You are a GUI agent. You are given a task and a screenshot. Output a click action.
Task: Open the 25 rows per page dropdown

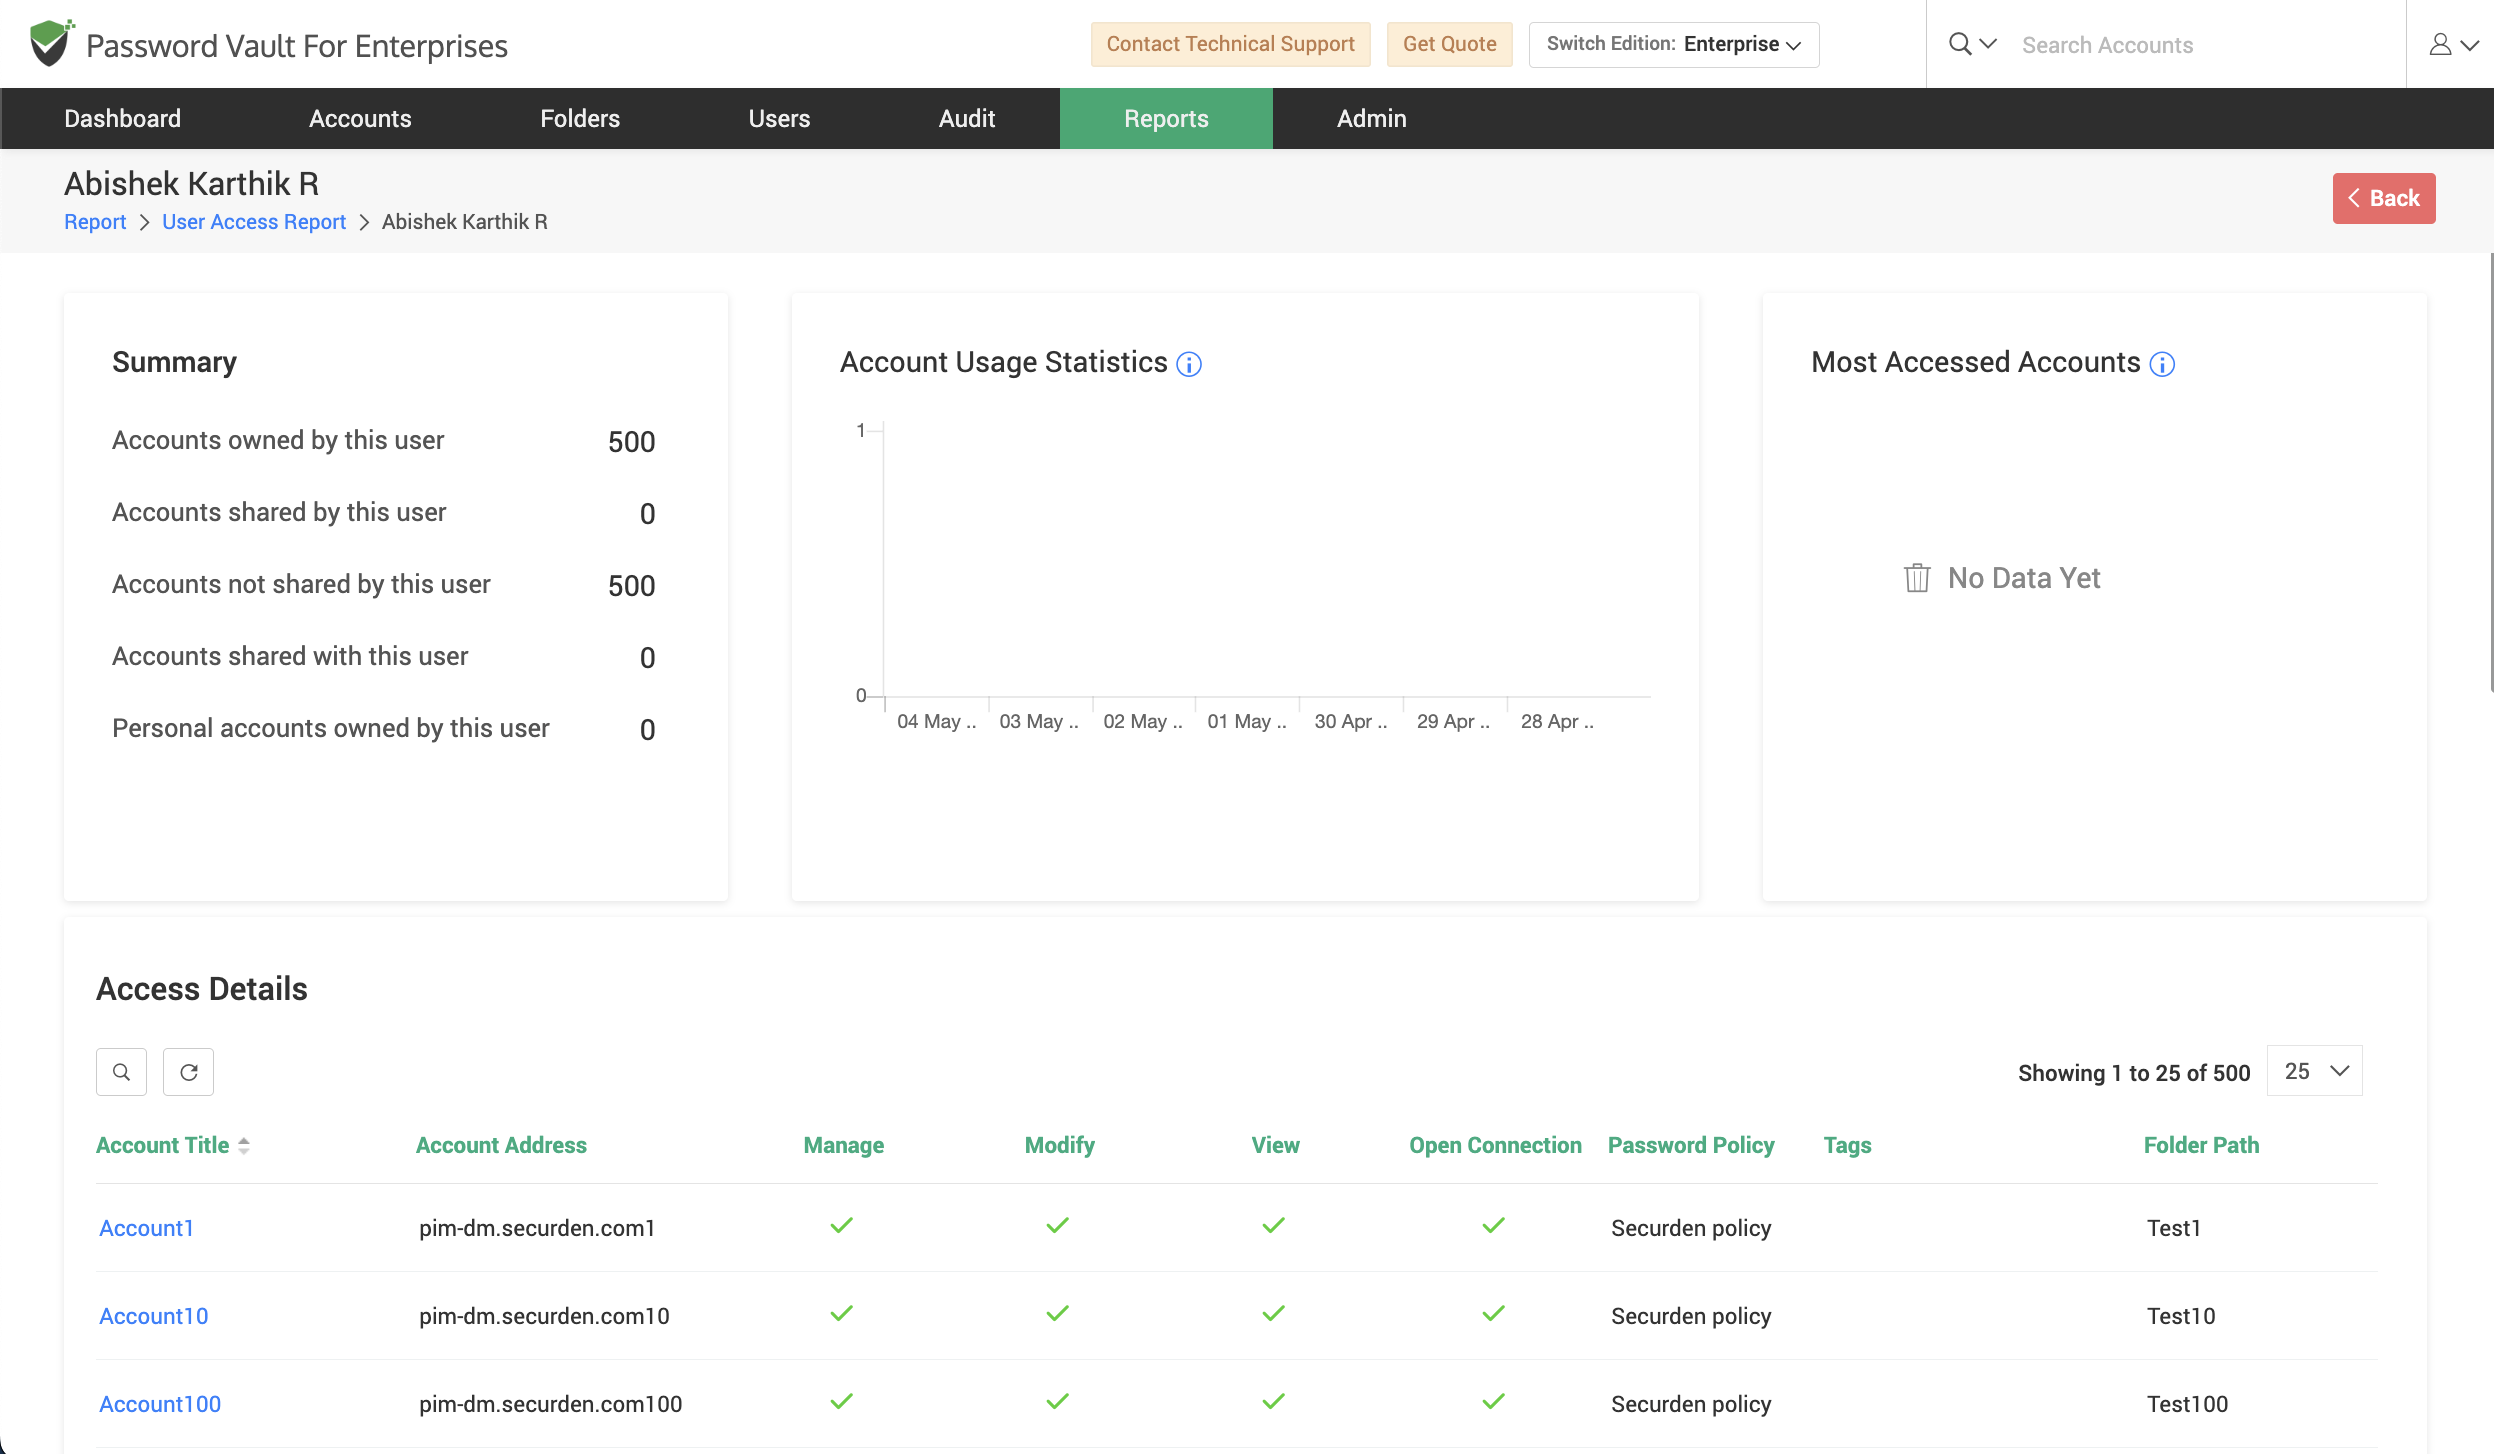(2315, 1071)
